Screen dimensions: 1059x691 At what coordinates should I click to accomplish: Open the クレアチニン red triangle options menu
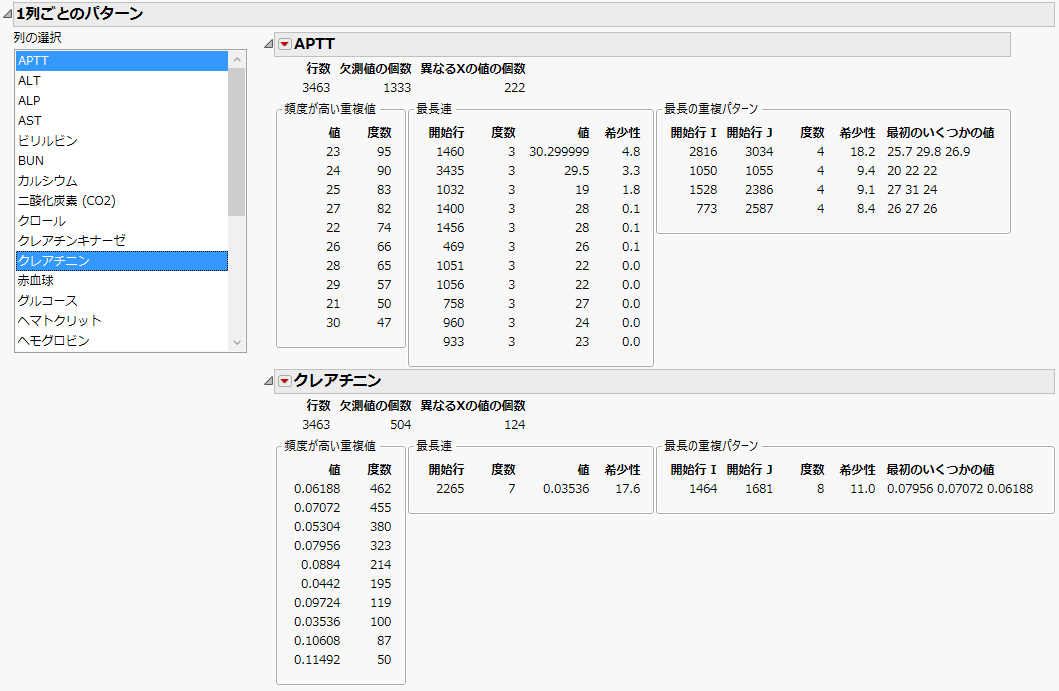(x=284, y=382)
